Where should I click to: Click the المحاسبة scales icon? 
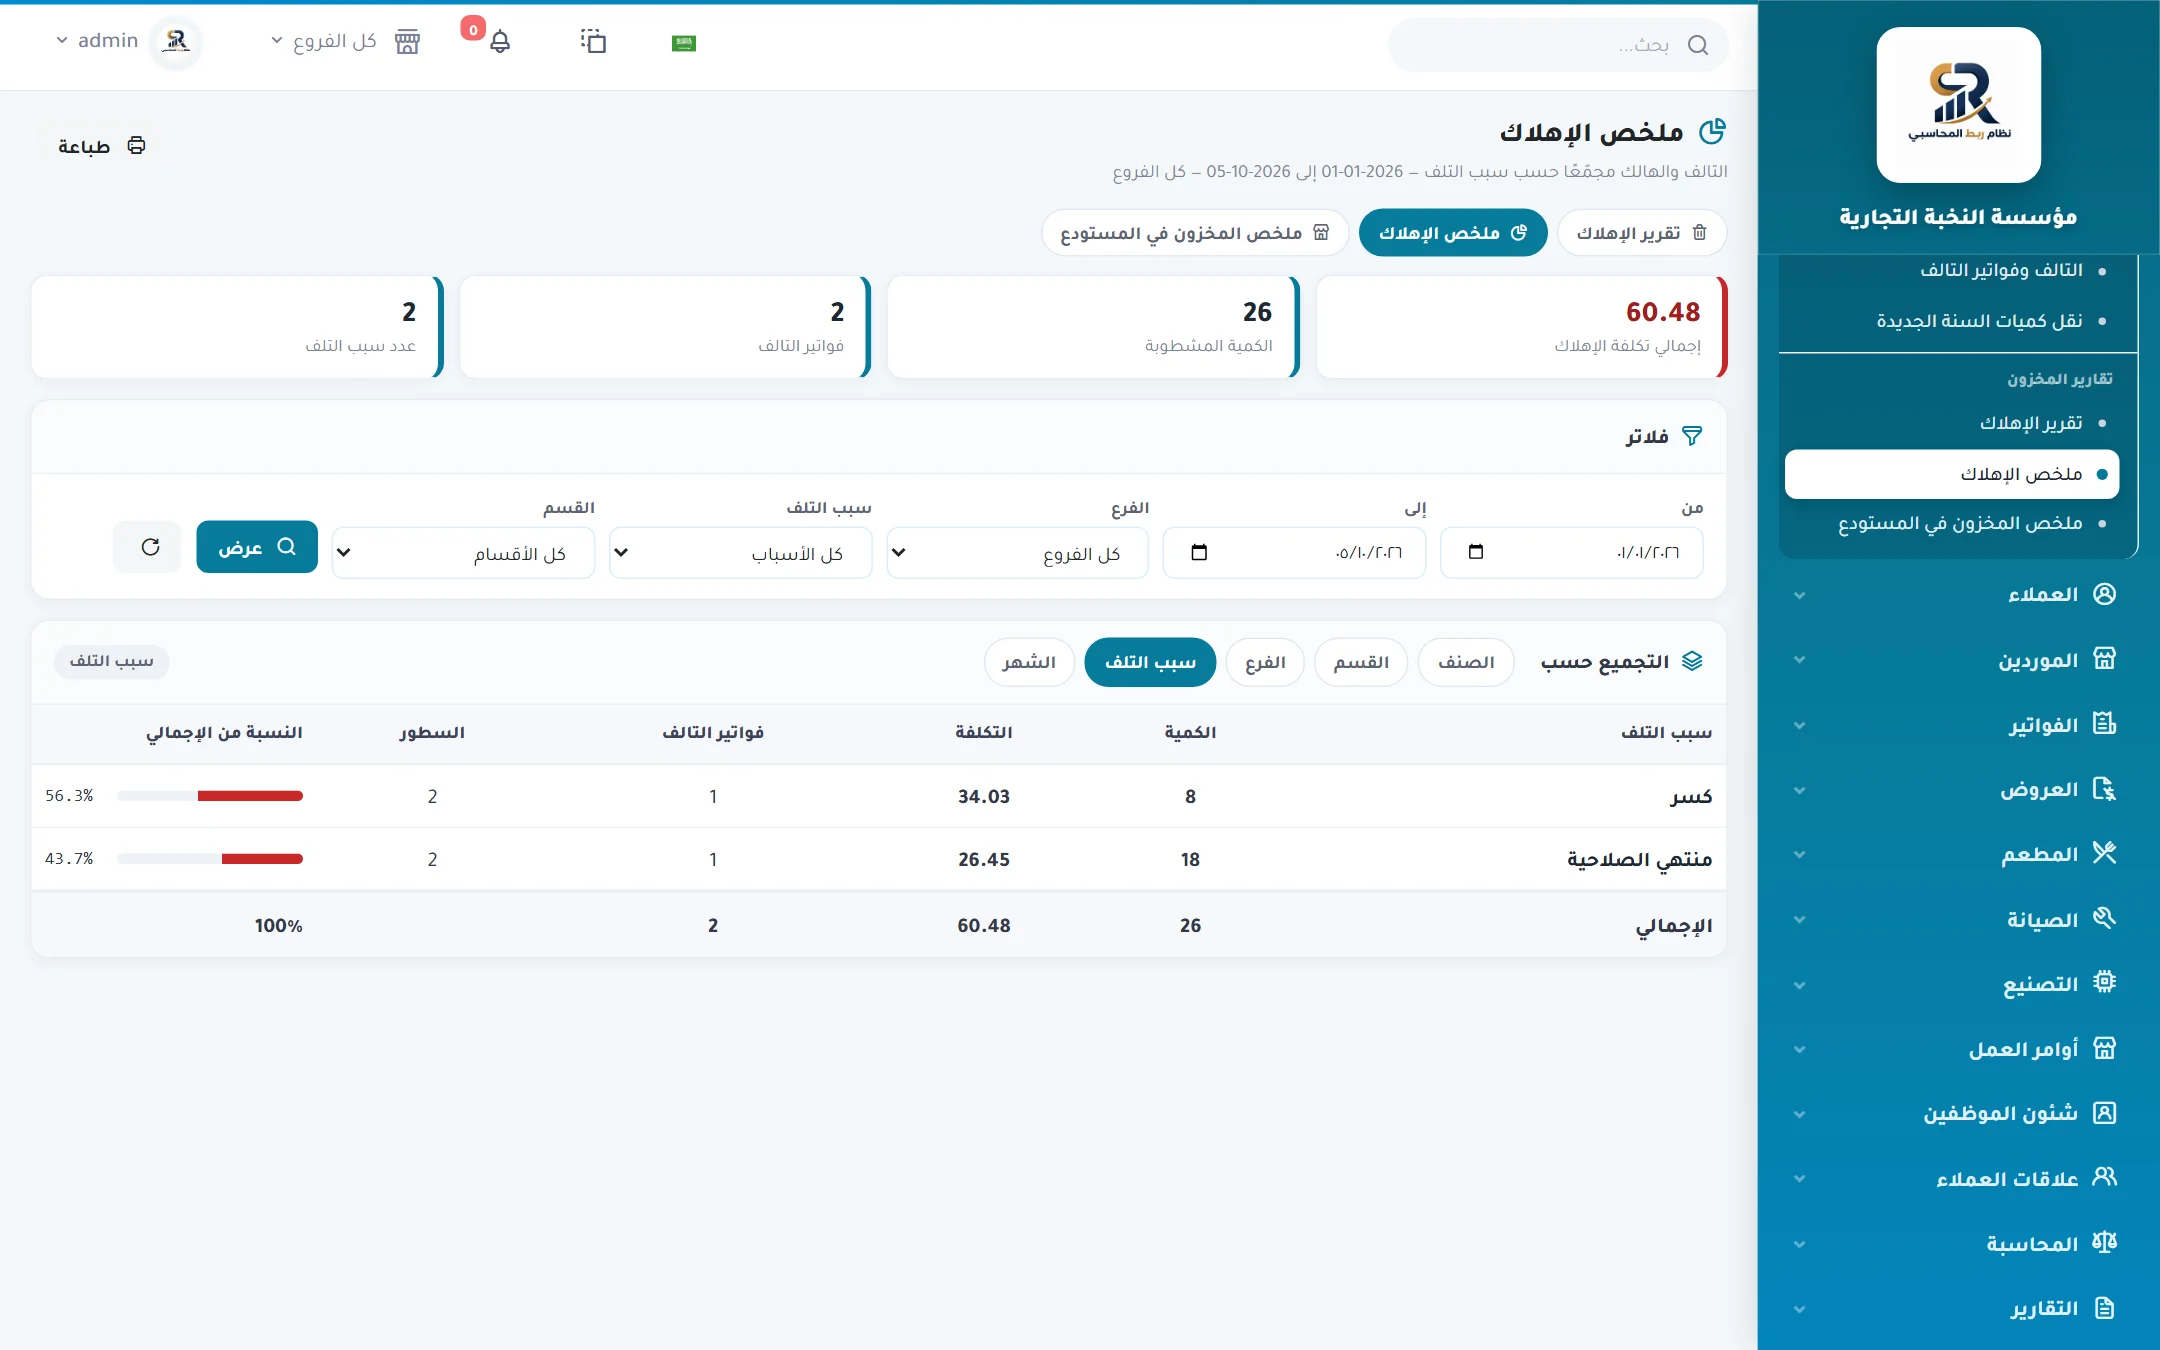pyautogui.click(x=2104, y=1242)
